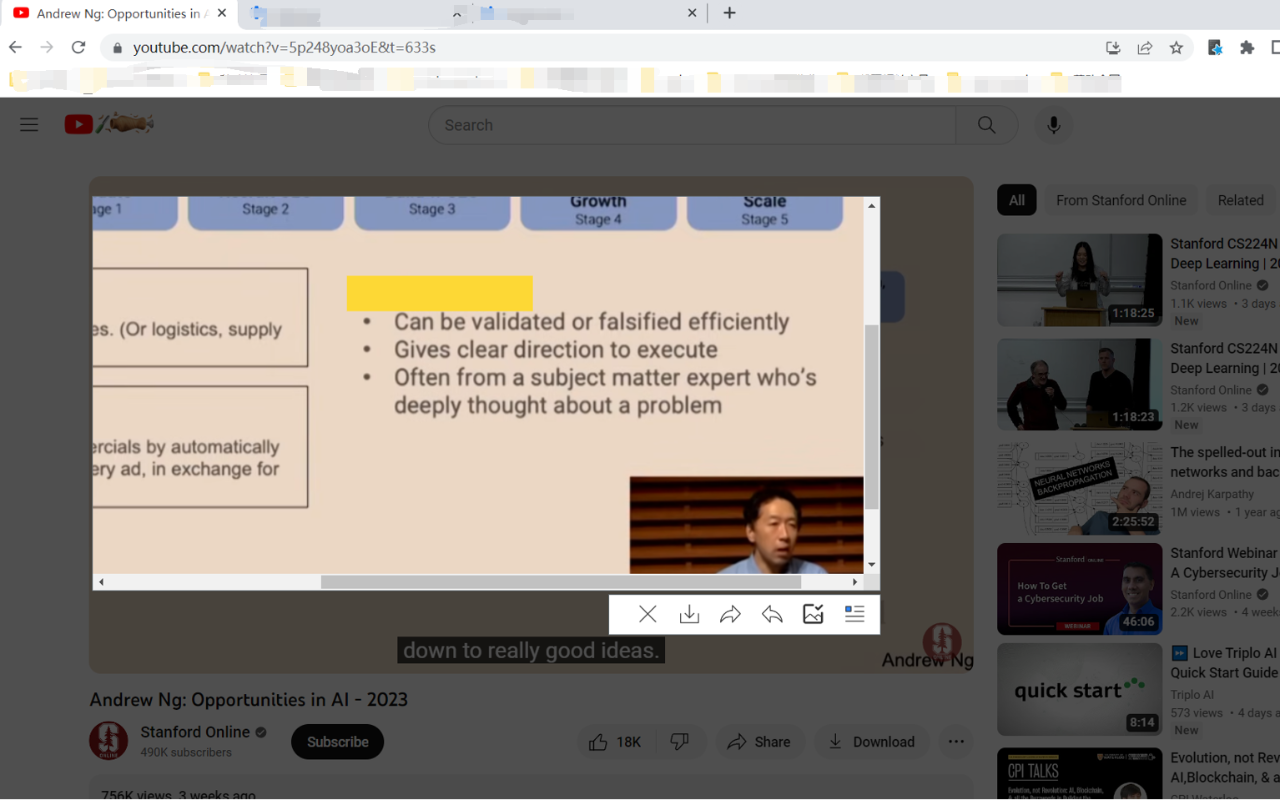Open the YouTube guide hamburger menu

(x=29, y=125)
